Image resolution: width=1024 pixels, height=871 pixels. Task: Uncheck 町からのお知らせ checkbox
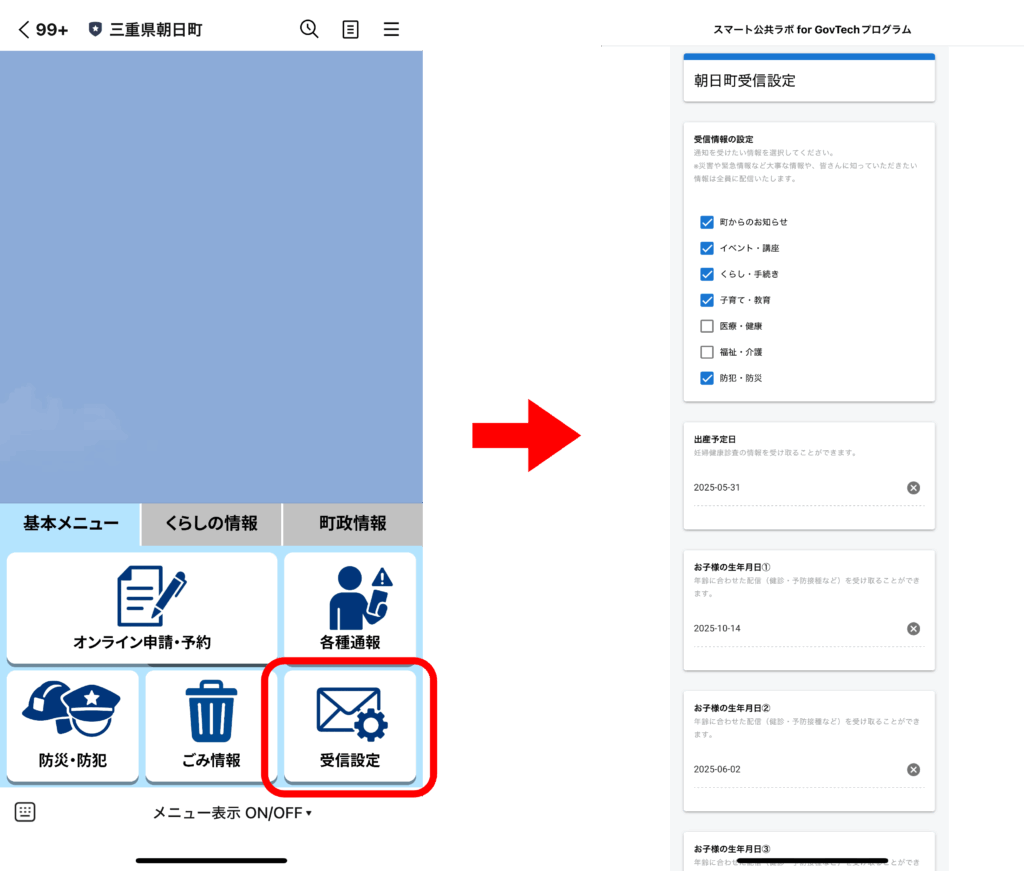click(x=707, y=222)
